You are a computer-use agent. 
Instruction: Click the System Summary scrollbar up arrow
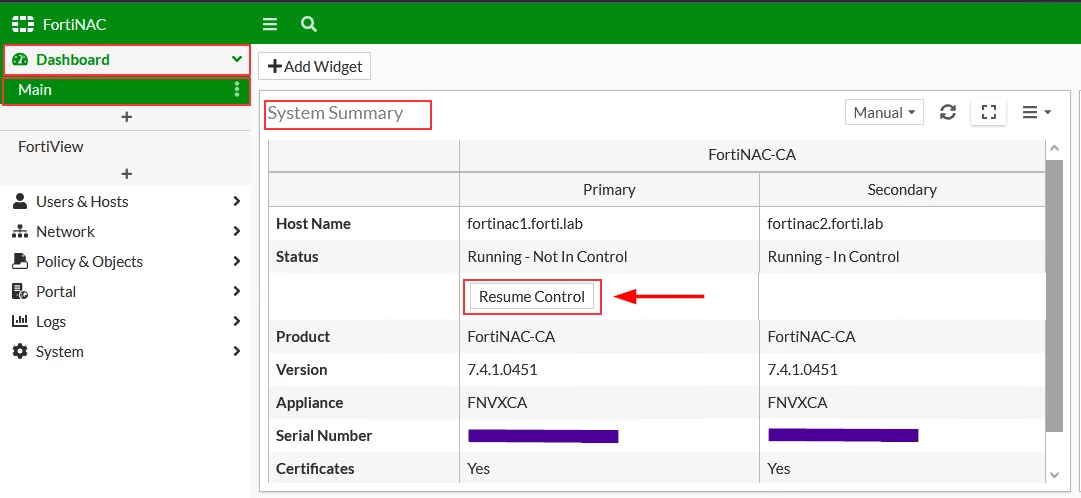tap(1053, 148)
